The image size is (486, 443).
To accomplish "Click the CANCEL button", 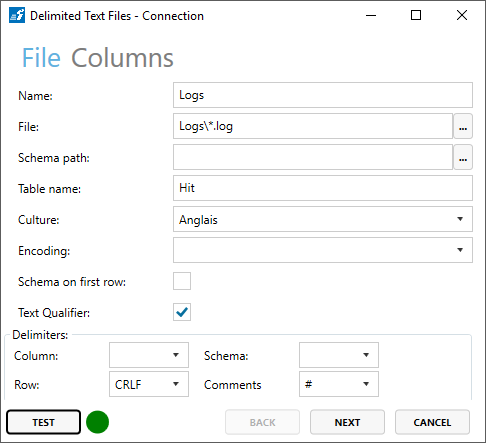I will (432, 422).
